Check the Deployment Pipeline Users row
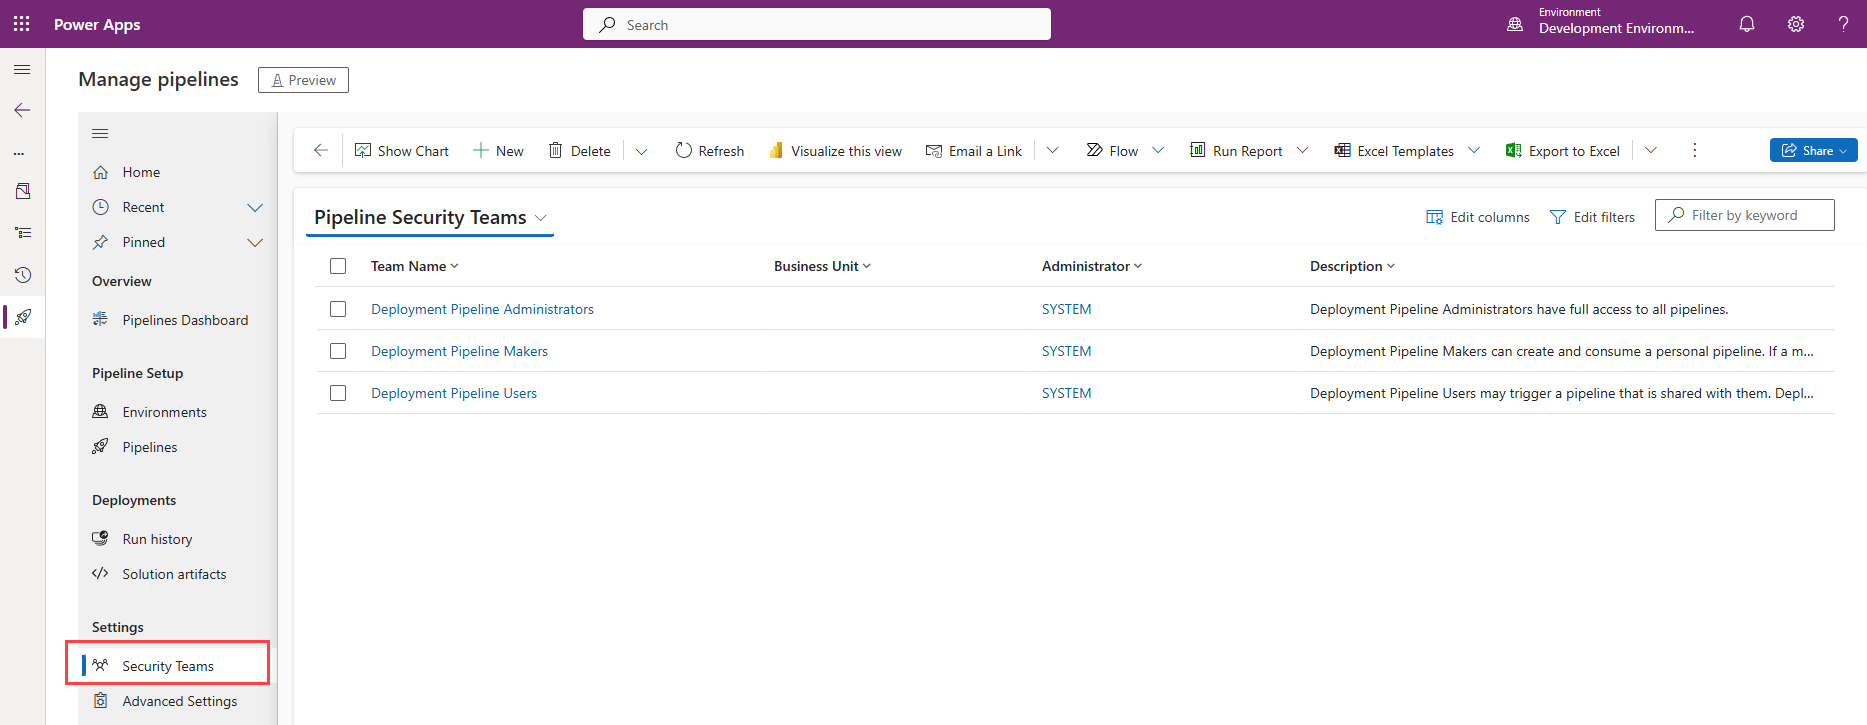The height and width of the screenshot is (725, 1867). [338, 393]
